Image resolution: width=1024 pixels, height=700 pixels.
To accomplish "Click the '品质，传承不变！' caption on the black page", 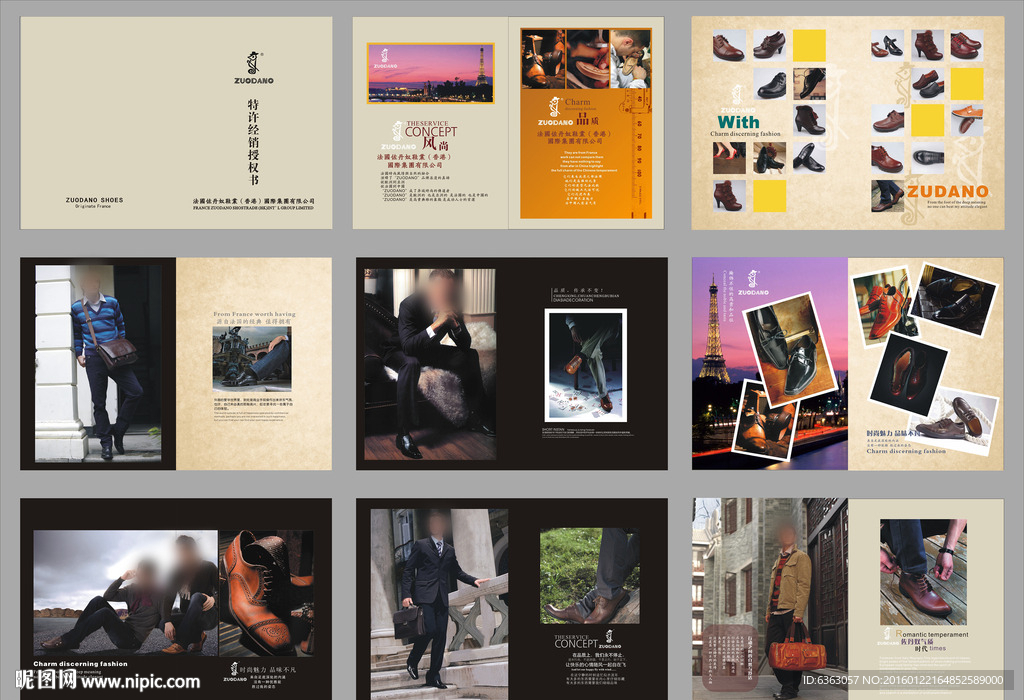I will click(x=579, y=291).
